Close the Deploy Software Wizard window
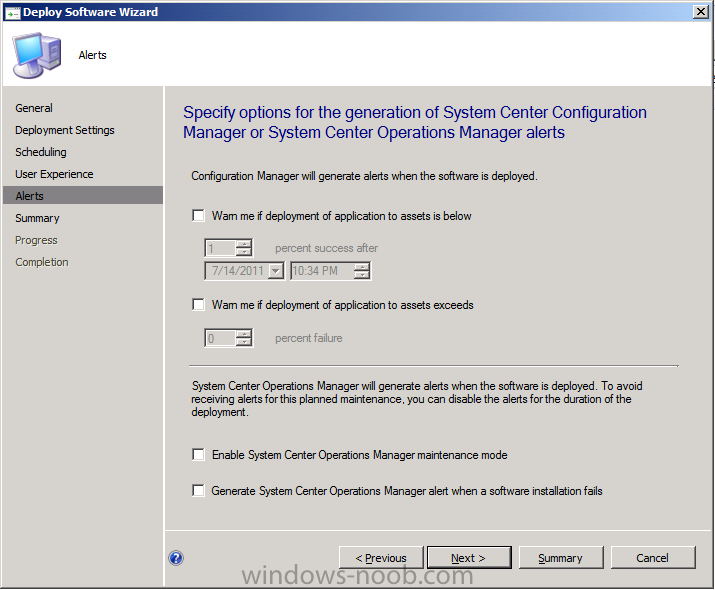The width and height of the screenshot is (715, 590). [x=700, y=11]
